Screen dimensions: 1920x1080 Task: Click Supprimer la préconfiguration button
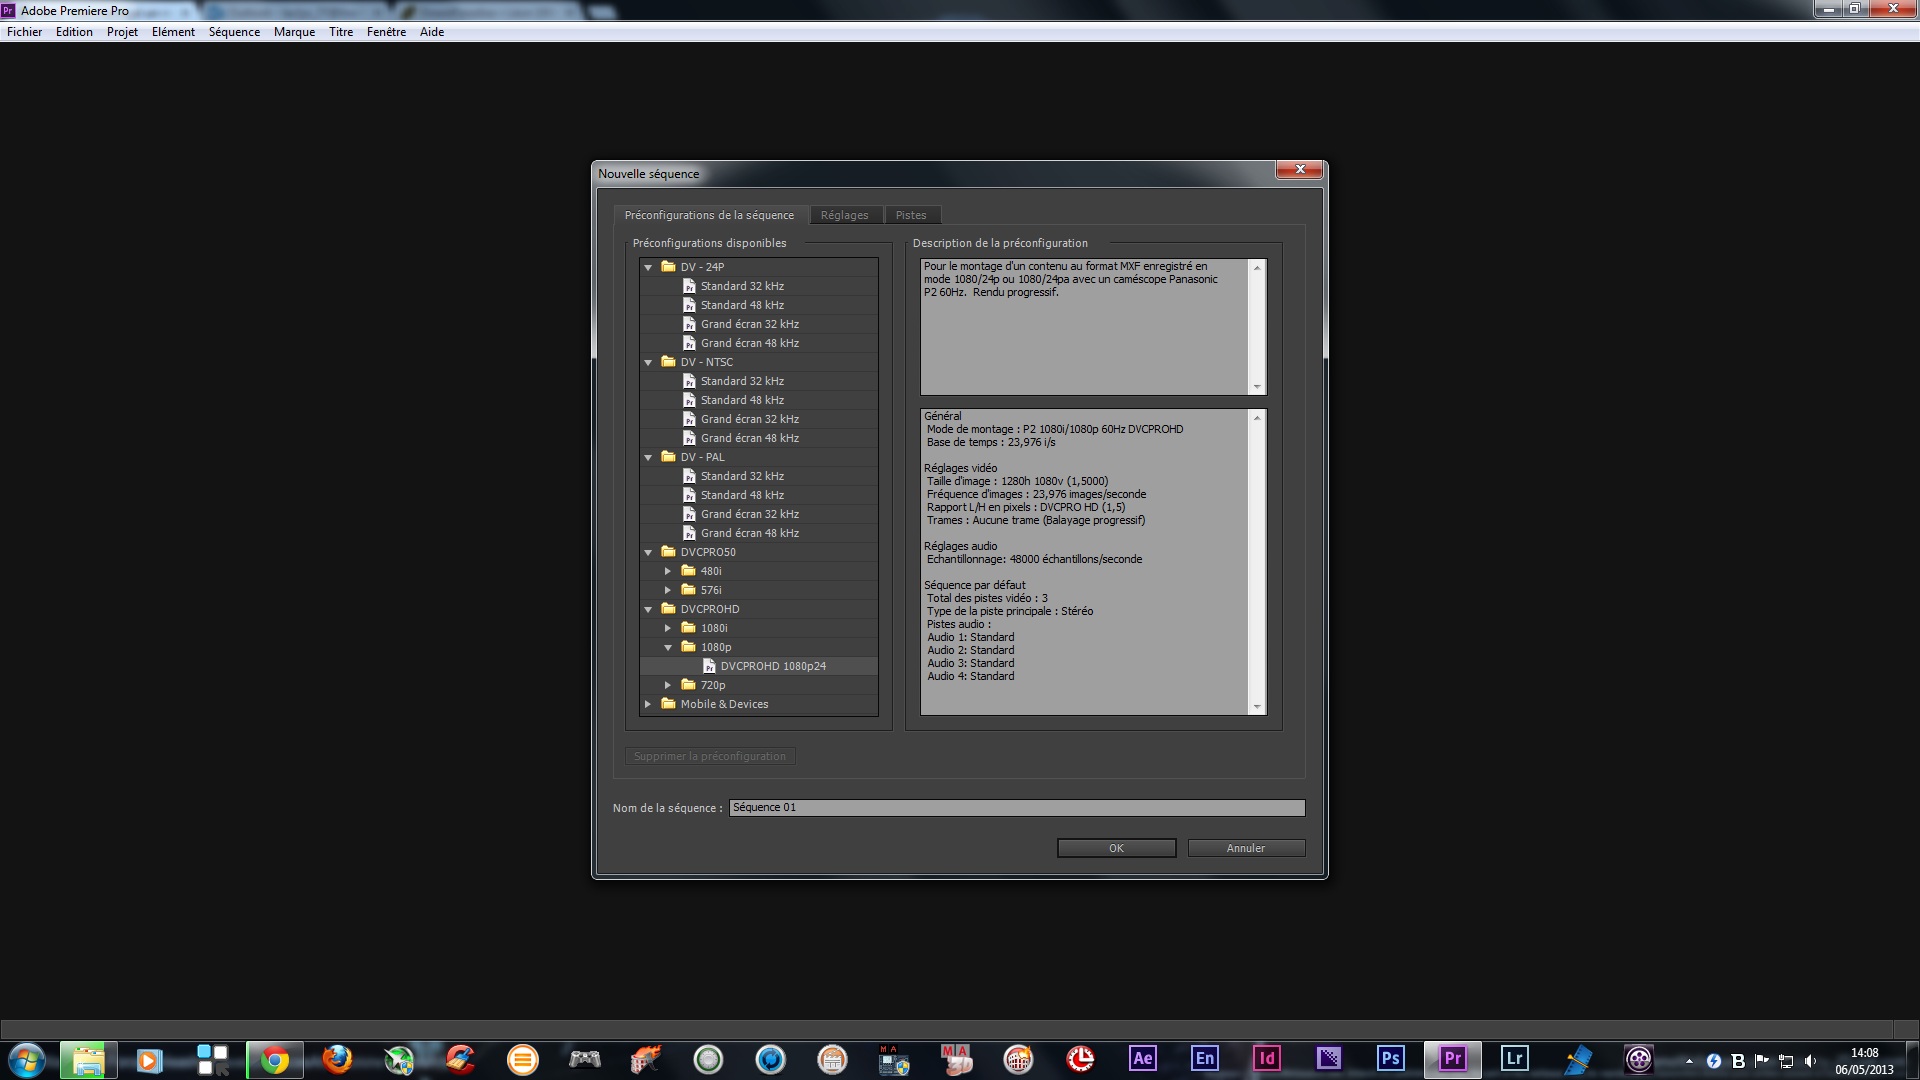pyautogui.click(x=710, y=756)
